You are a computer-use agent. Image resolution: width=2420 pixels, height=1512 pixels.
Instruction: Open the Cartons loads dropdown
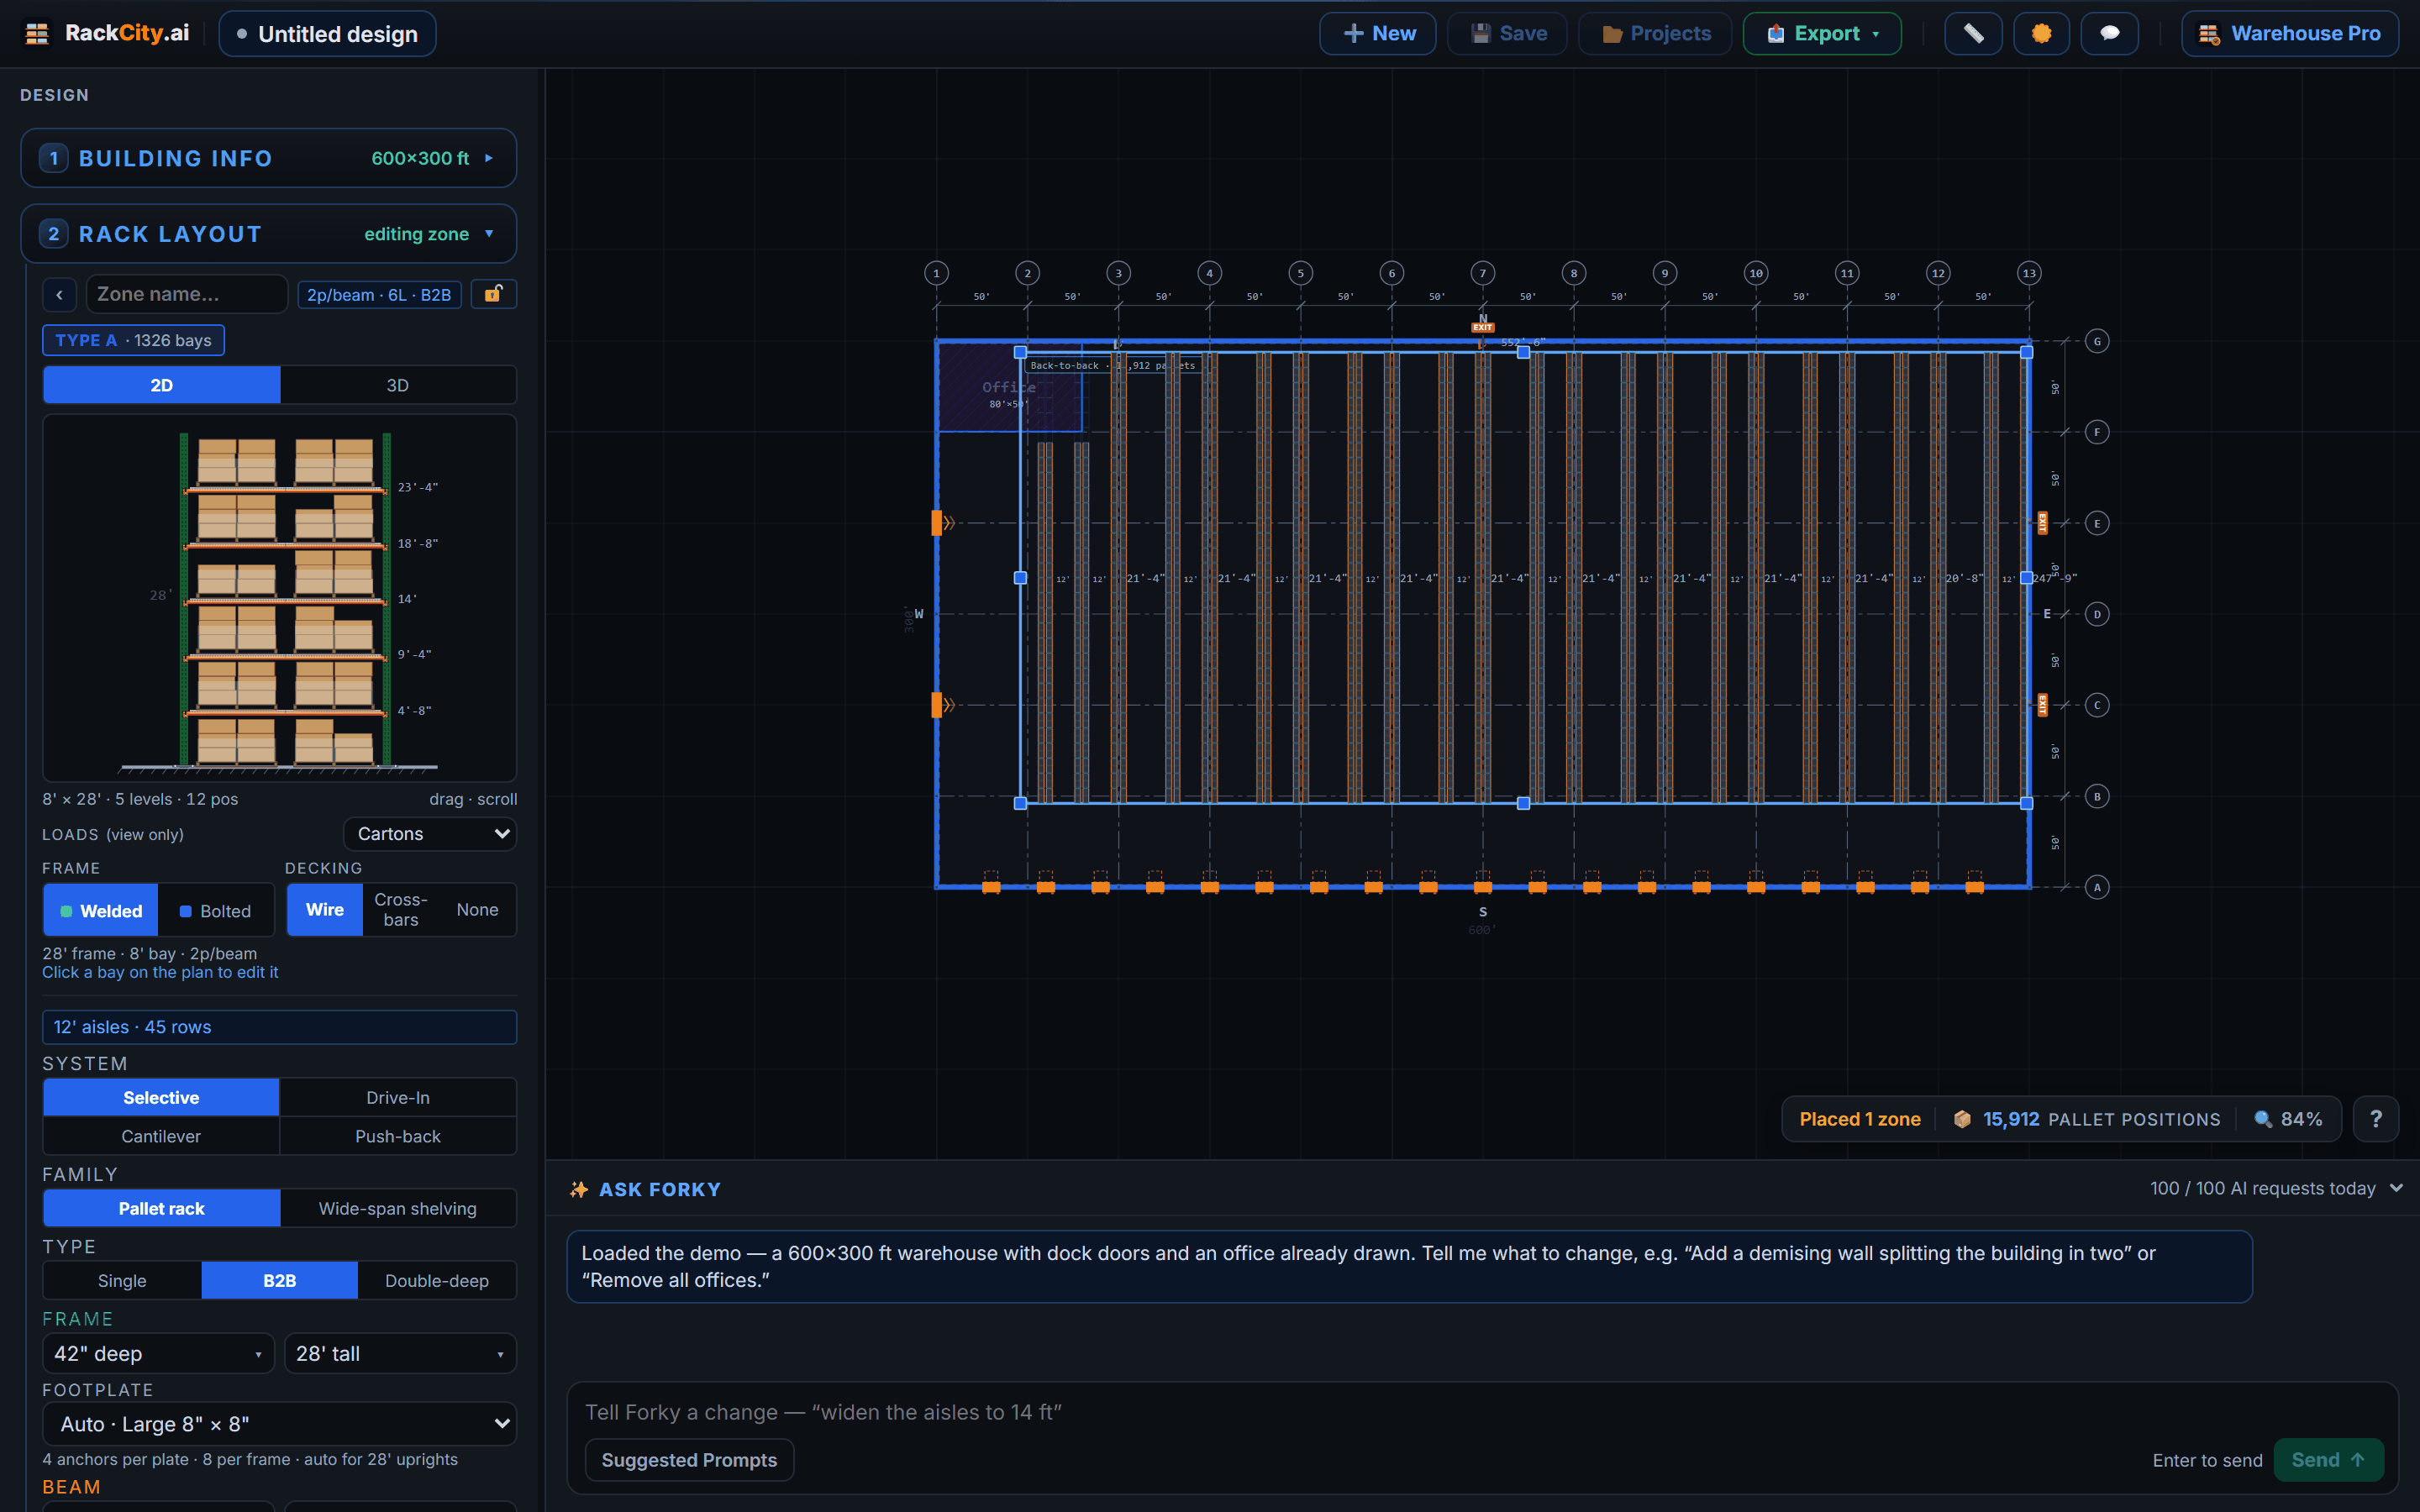(430, 834)
